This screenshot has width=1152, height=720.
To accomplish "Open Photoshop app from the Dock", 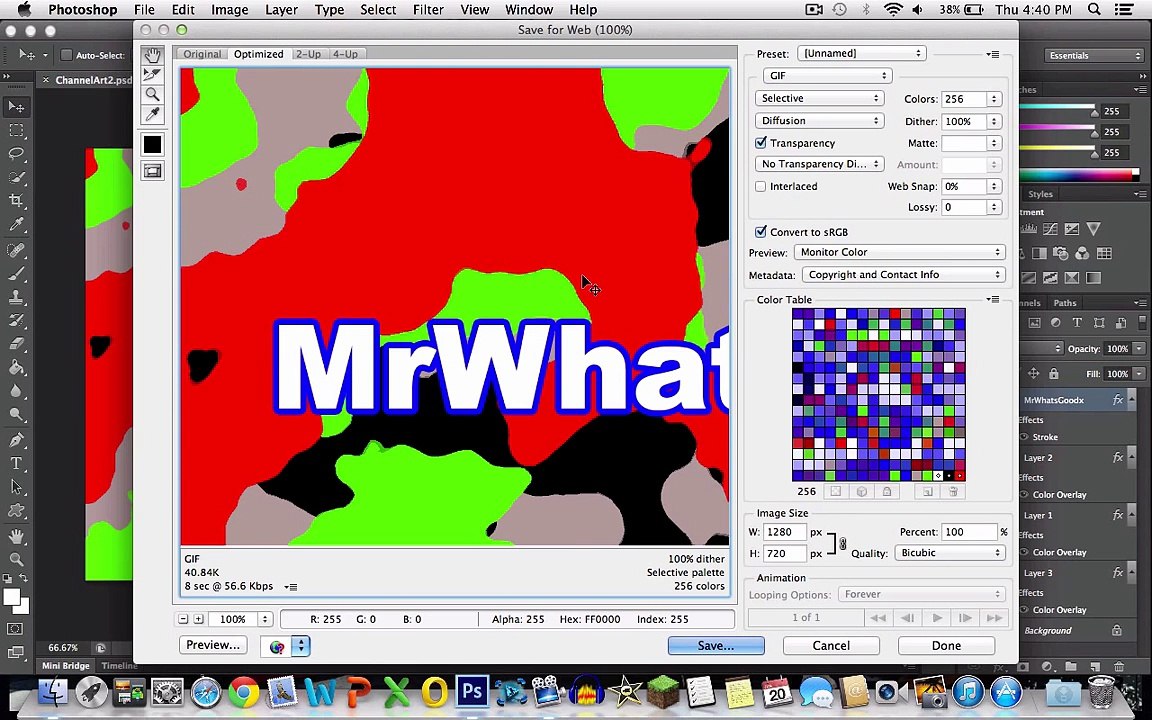I will (x=472, y=691).
